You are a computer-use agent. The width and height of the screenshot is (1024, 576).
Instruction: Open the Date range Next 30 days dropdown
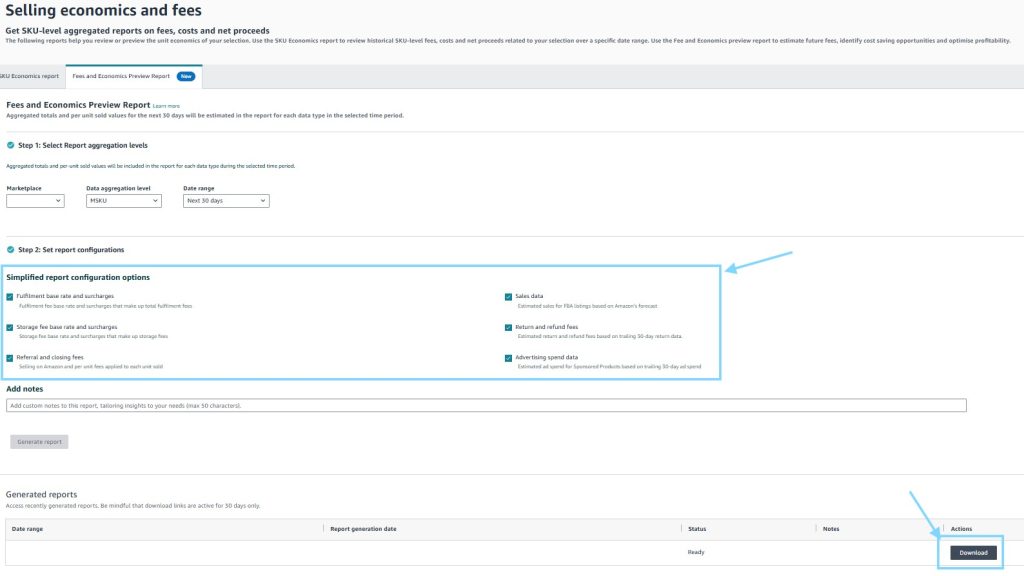coord(226,201)
